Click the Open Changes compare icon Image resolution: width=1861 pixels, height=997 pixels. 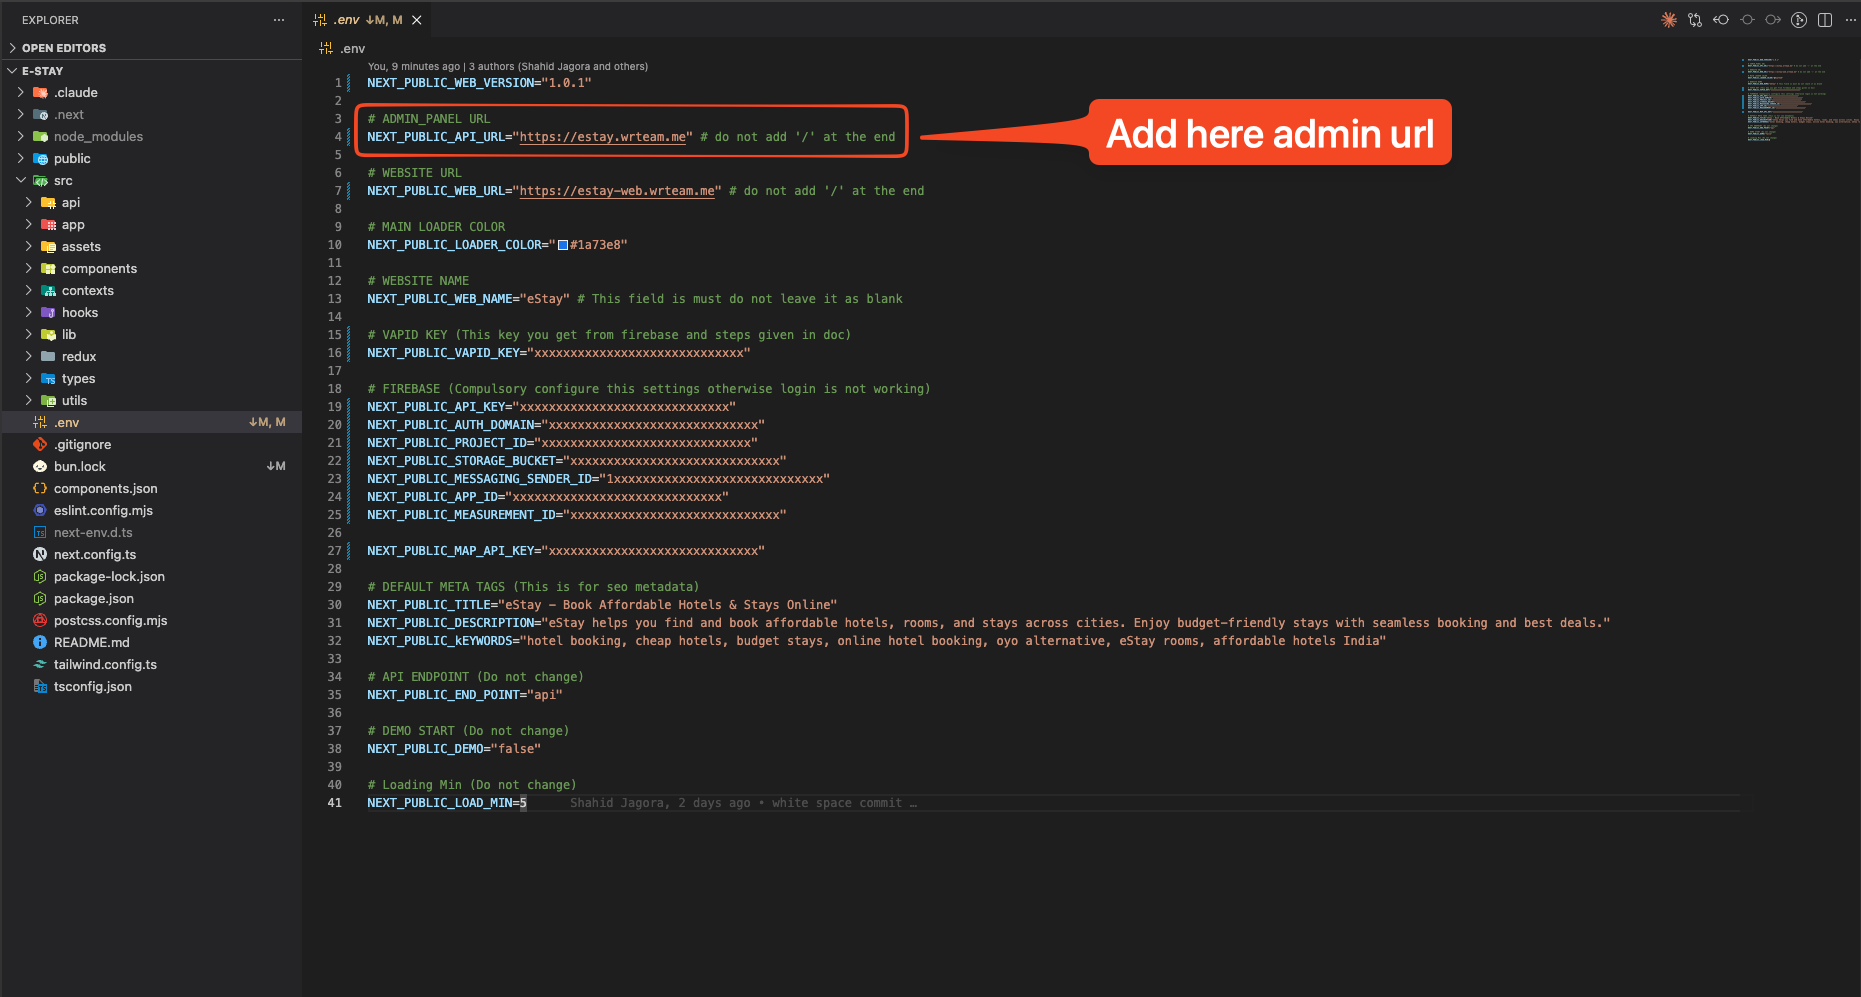point(1695,20)
